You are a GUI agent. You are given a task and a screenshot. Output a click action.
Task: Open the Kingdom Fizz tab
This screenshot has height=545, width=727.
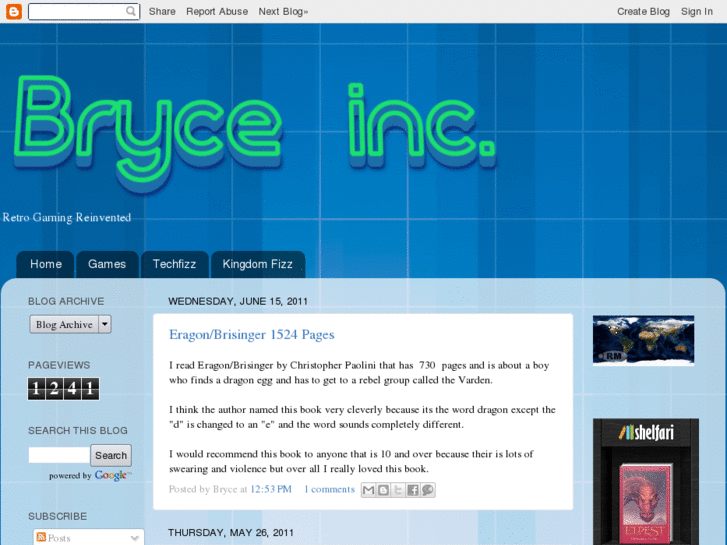(x=258, y=264)
